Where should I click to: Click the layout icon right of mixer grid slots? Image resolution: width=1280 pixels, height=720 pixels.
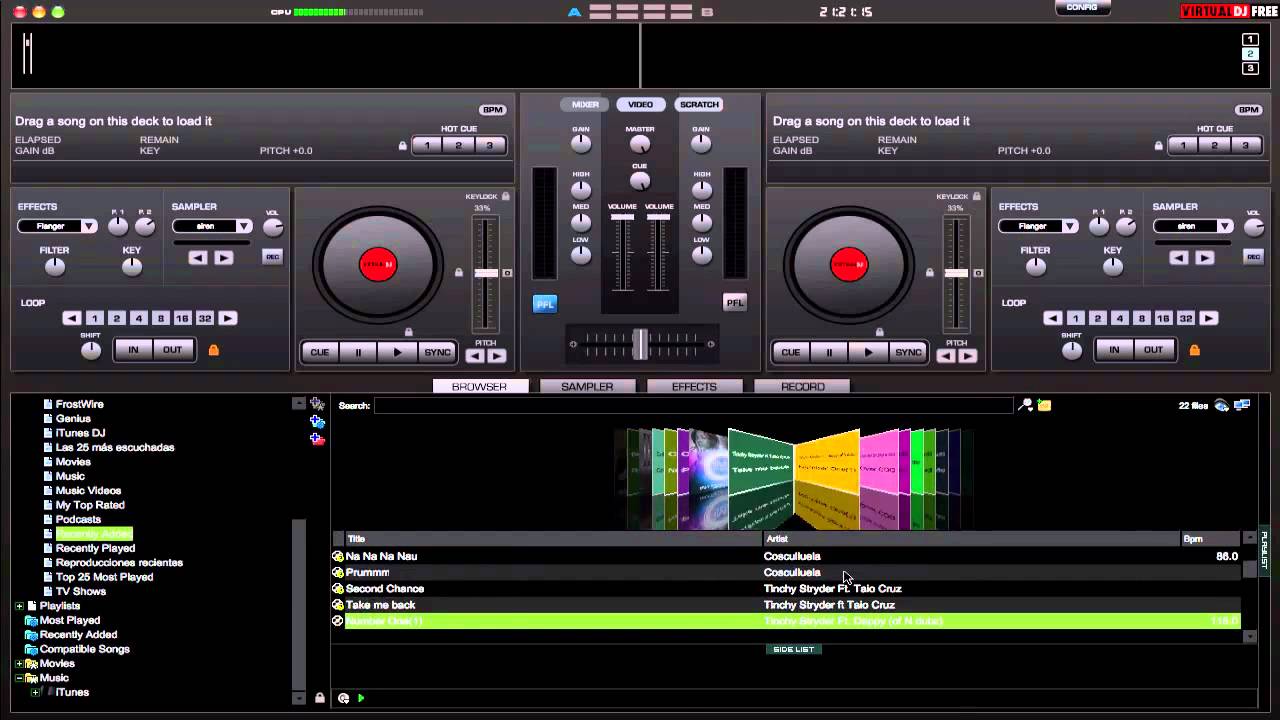click(707, 12)
